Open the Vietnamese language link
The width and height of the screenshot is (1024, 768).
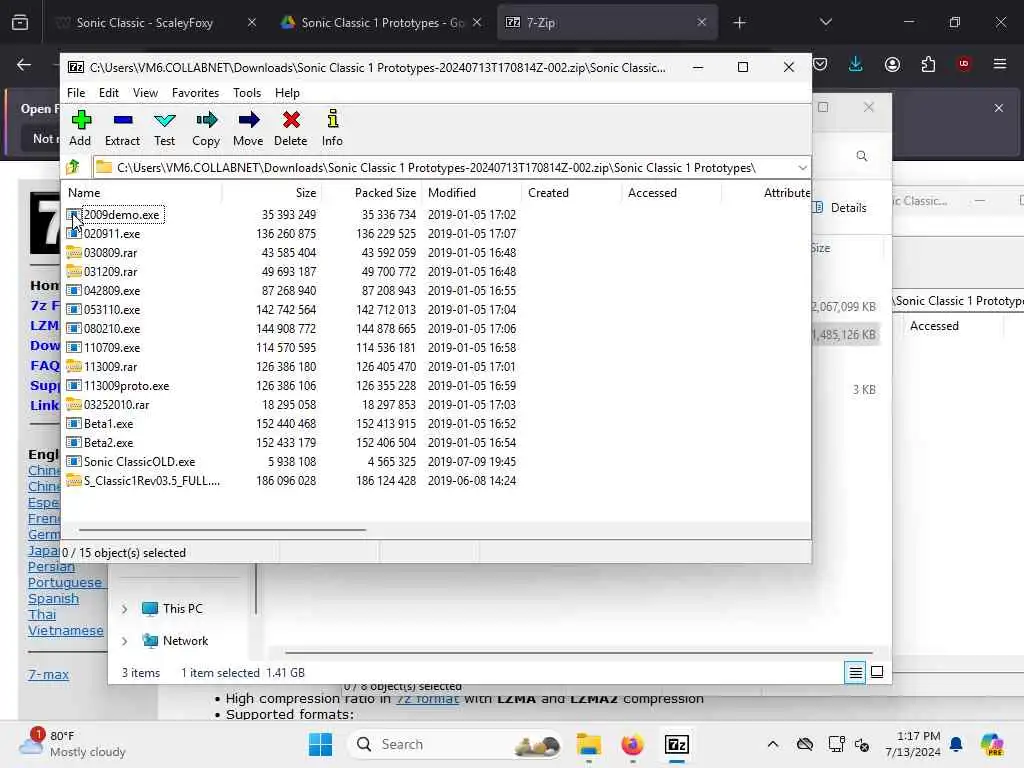tap(65, 631)
